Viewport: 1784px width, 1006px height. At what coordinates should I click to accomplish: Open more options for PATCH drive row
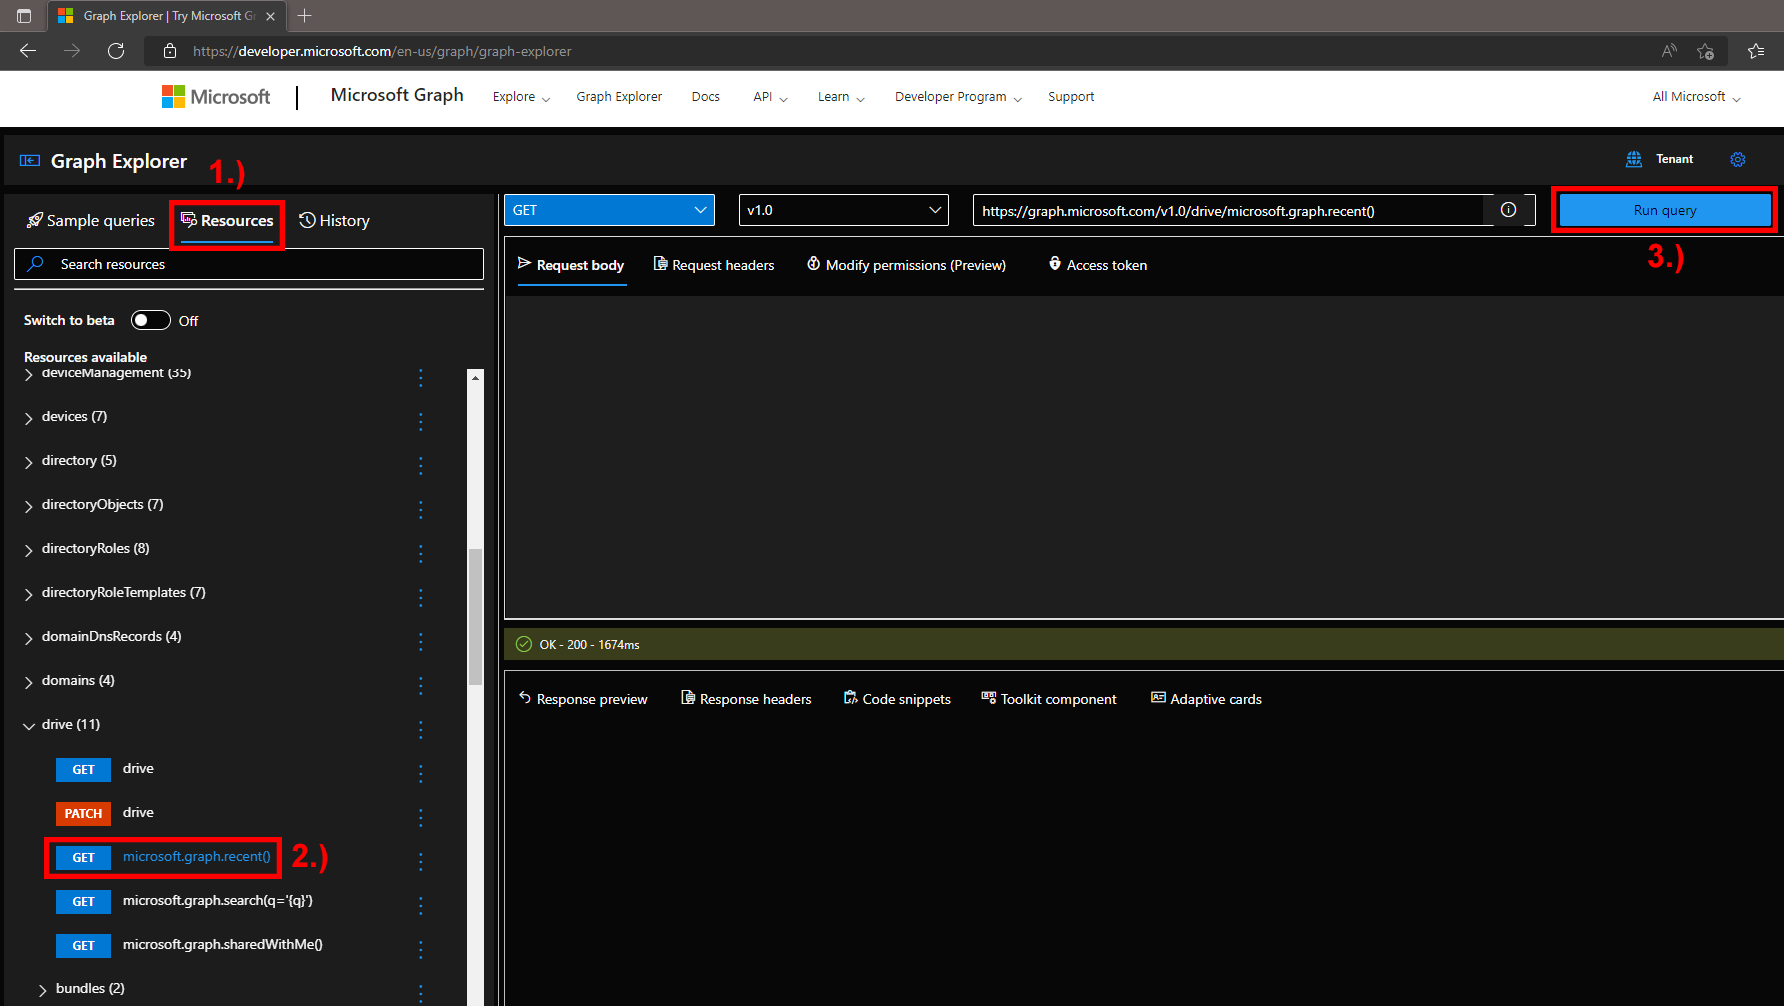[421, 817]
